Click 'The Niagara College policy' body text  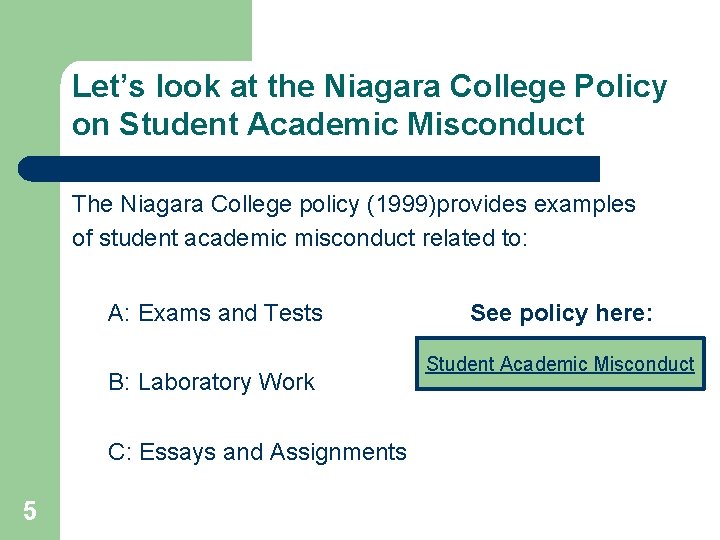217,204
